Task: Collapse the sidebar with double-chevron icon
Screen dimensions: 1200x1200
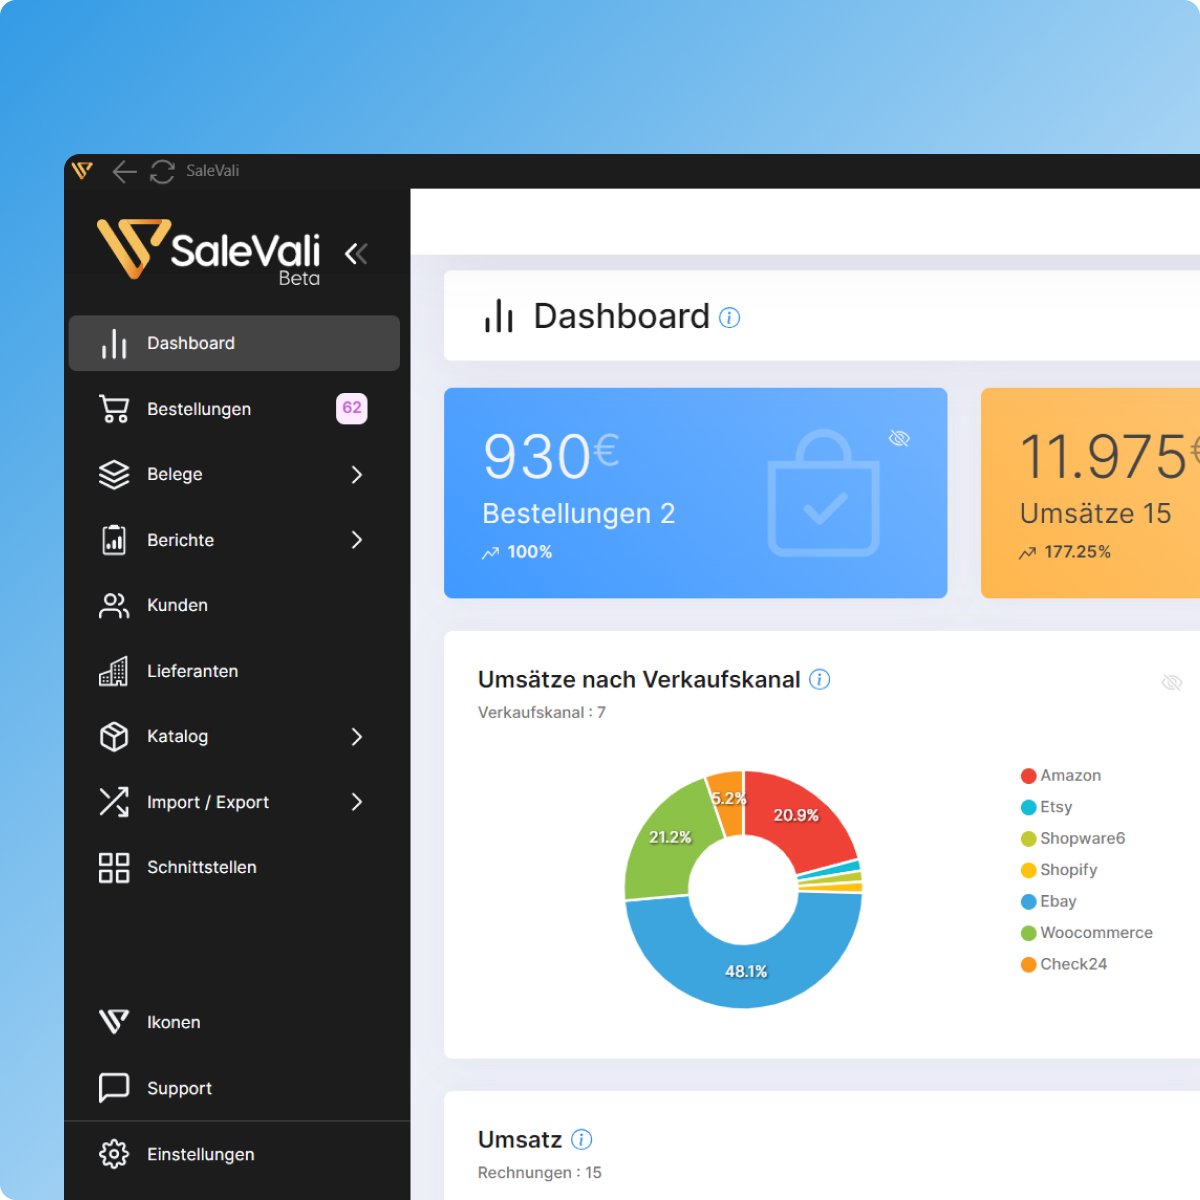Action: click(356, 254)
